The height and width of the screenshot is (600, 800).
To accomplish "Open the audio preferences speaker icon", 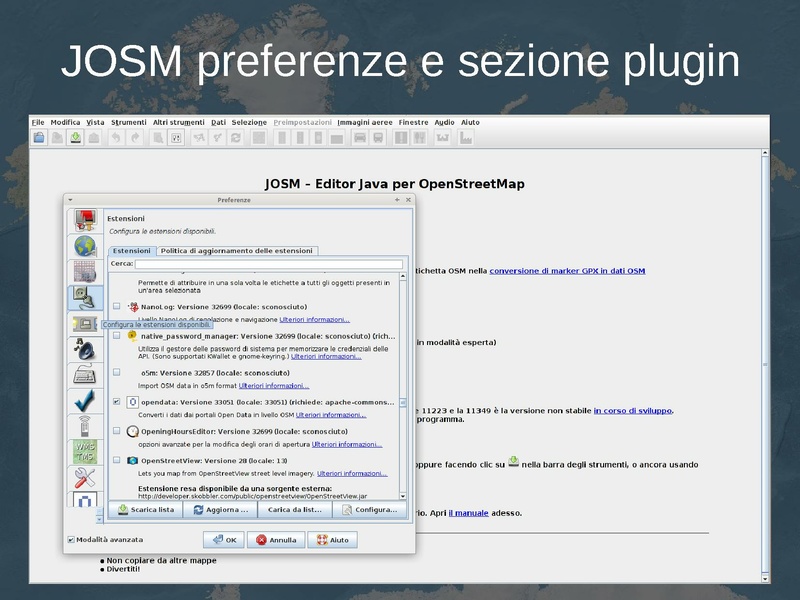I will [85, 350].
